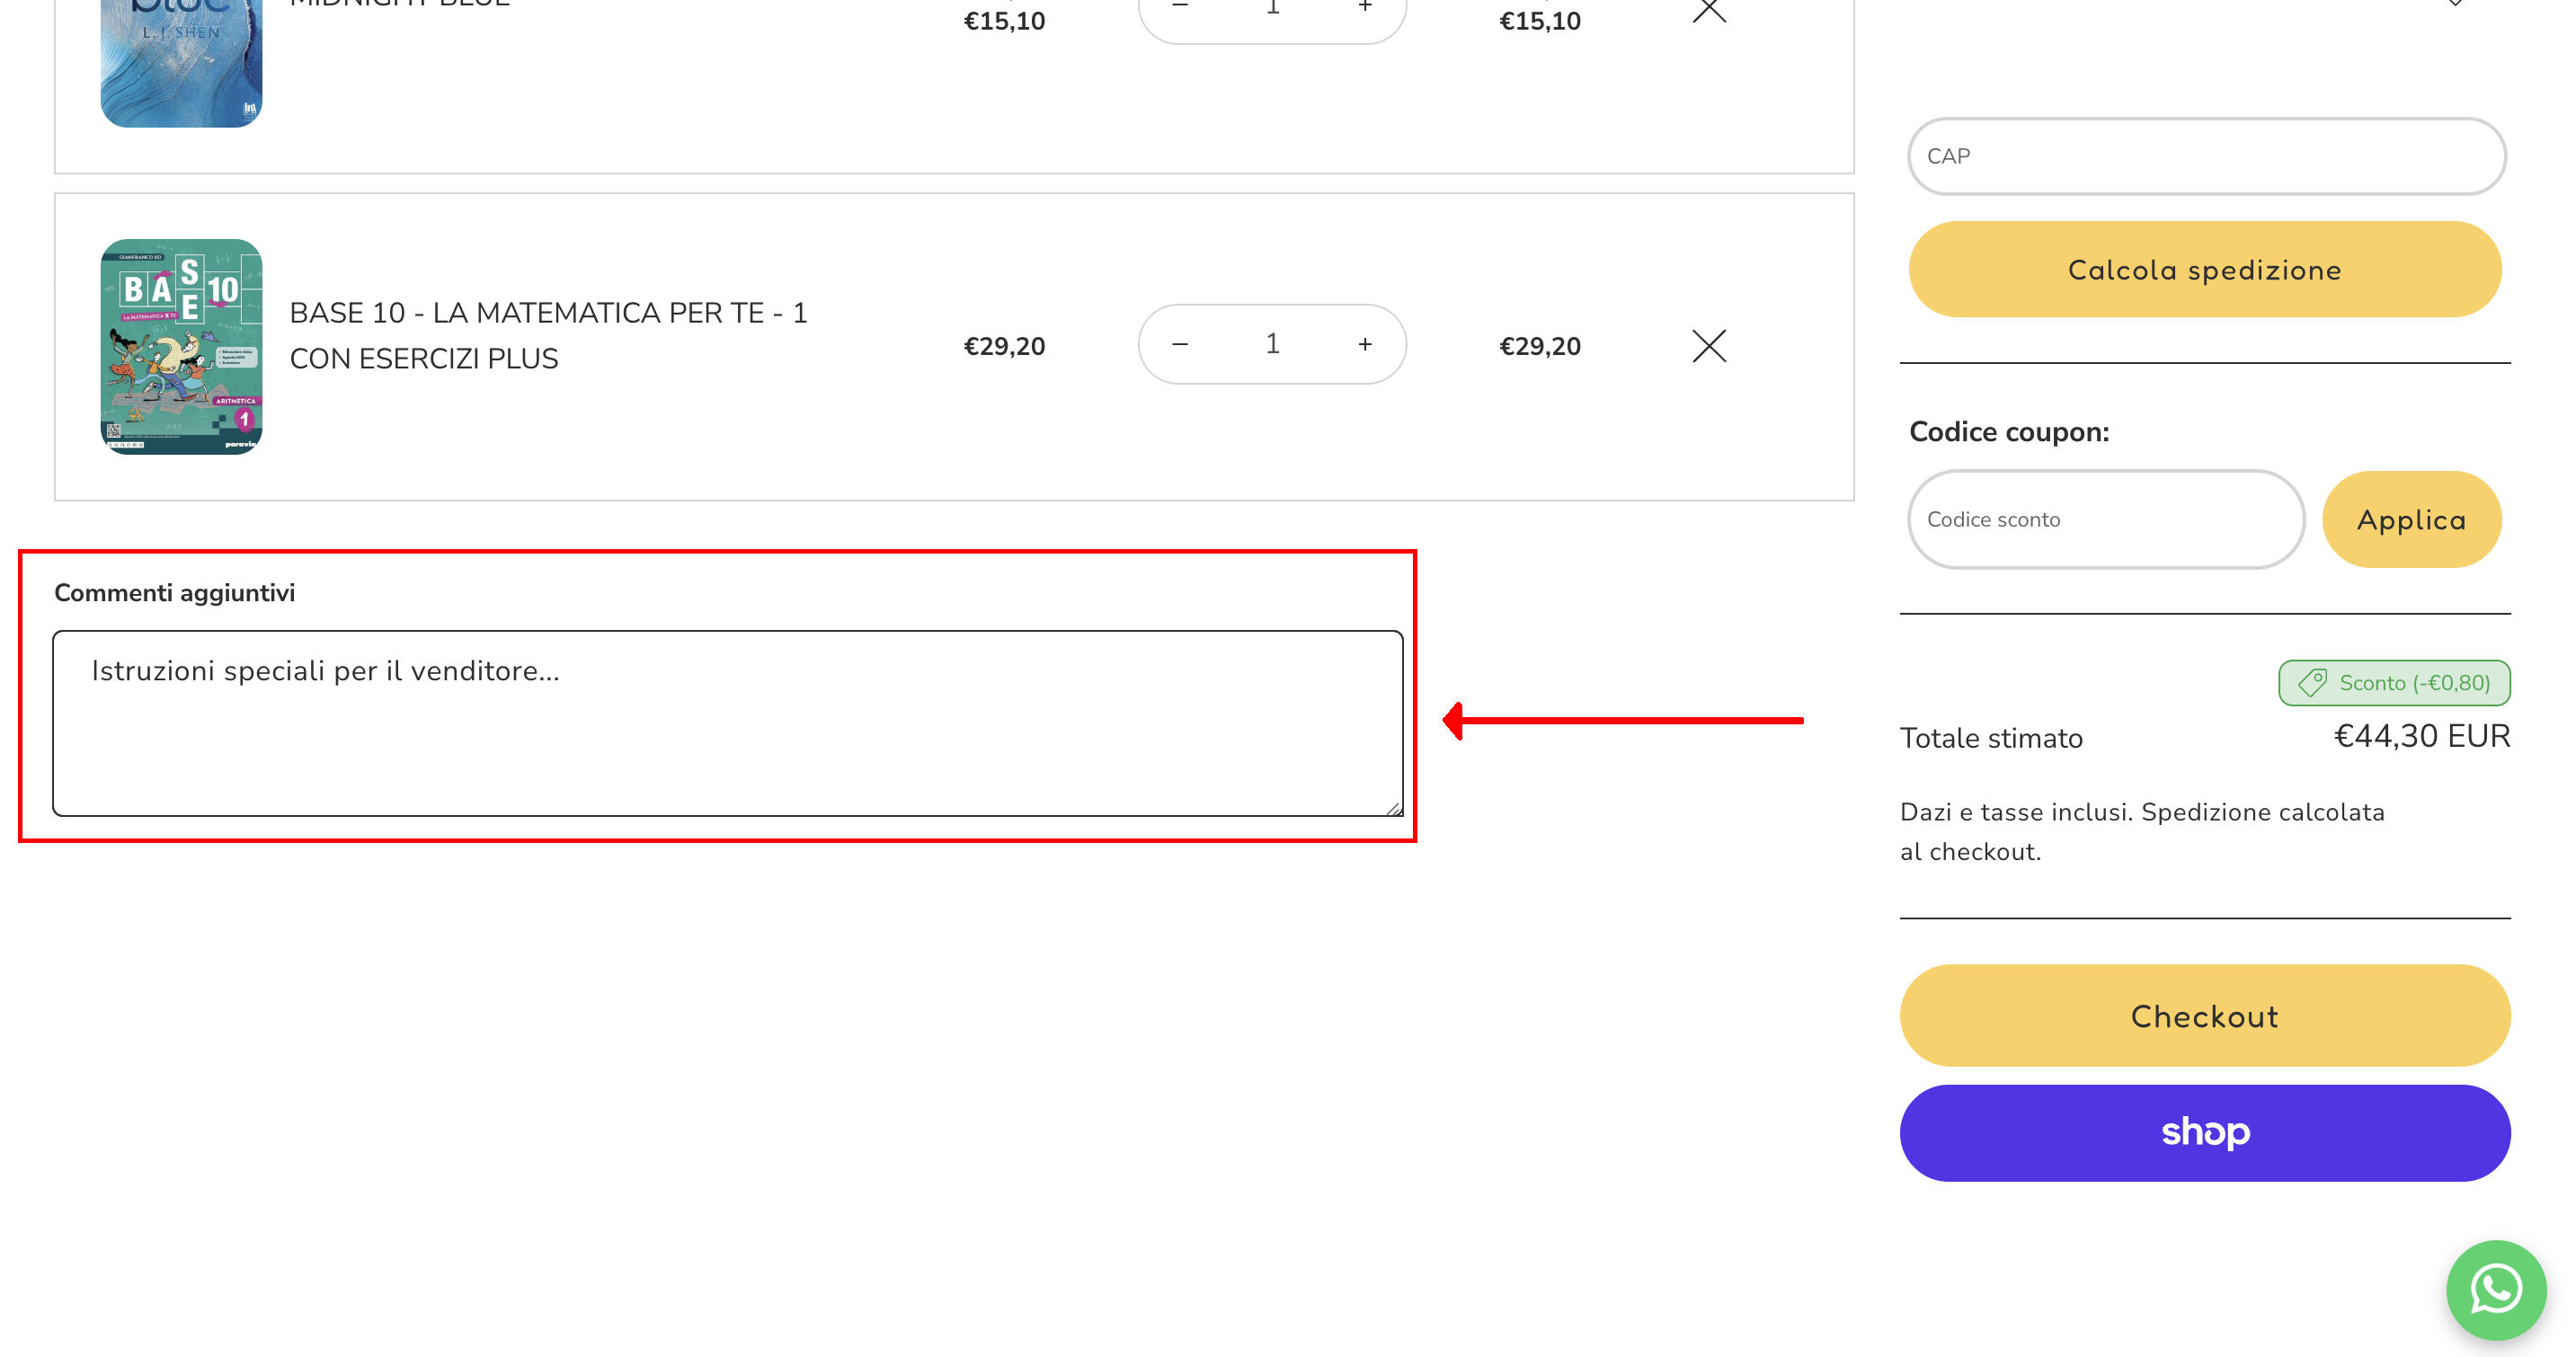Open BASE 10 book cover thumbnail
Screen dimensions: 2576x1357
181,346
